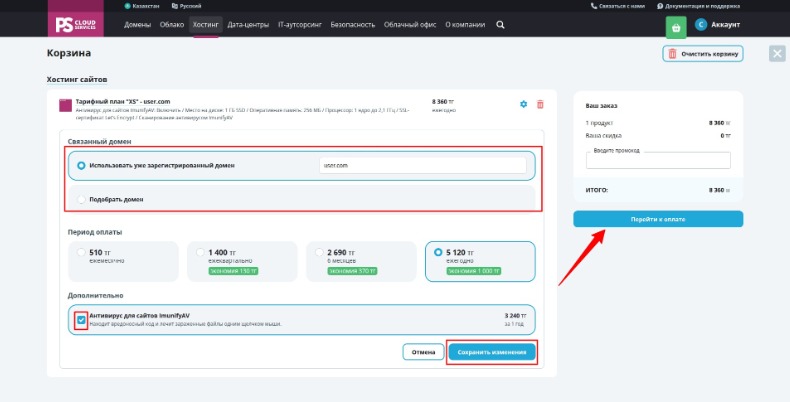Open the Русский language selector
This screenshot has width=790, height=402.
186,6
